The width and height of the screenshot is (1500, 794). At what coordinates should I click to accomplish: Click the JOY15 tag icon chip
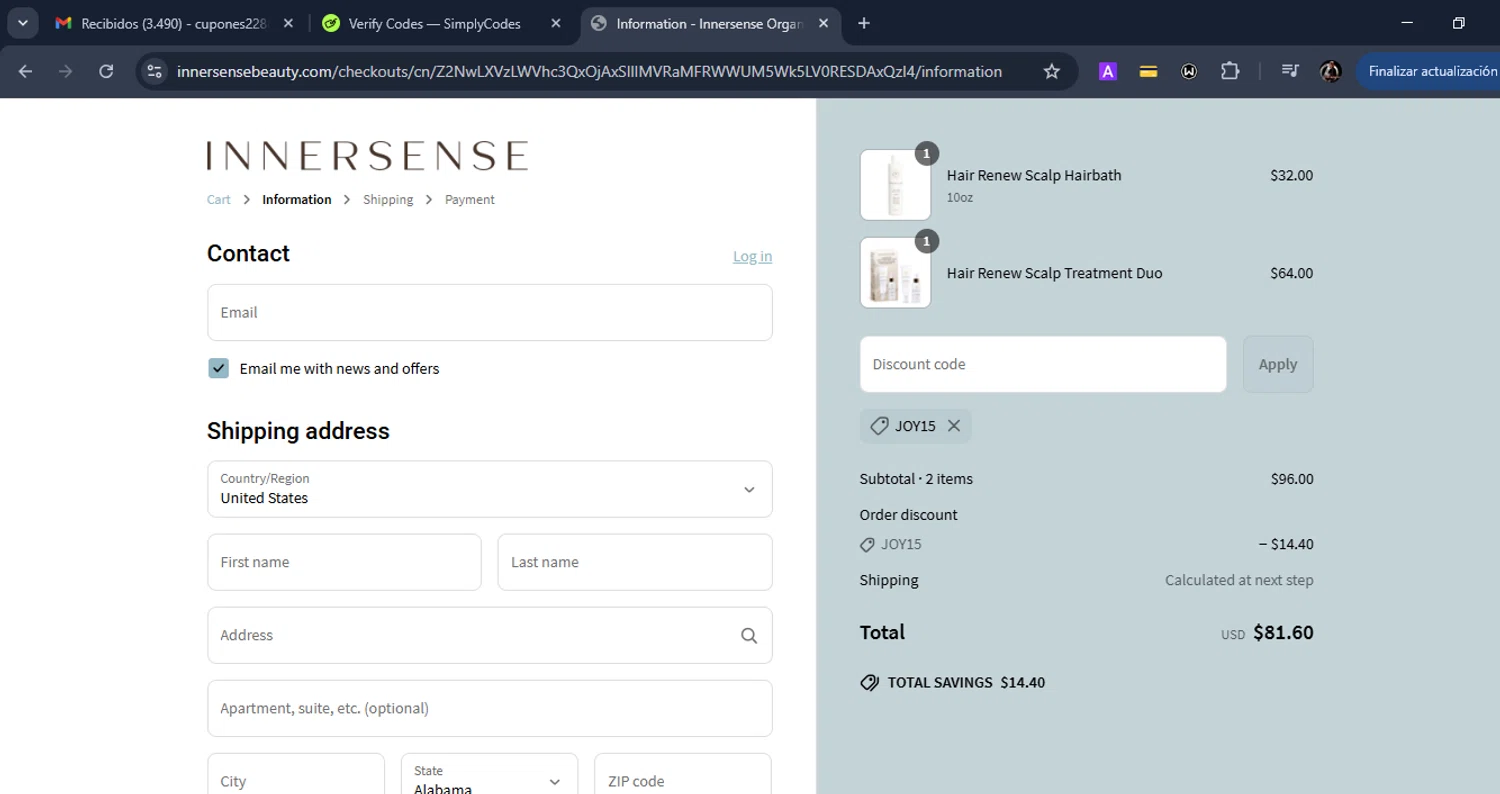[x=879, y=426]
